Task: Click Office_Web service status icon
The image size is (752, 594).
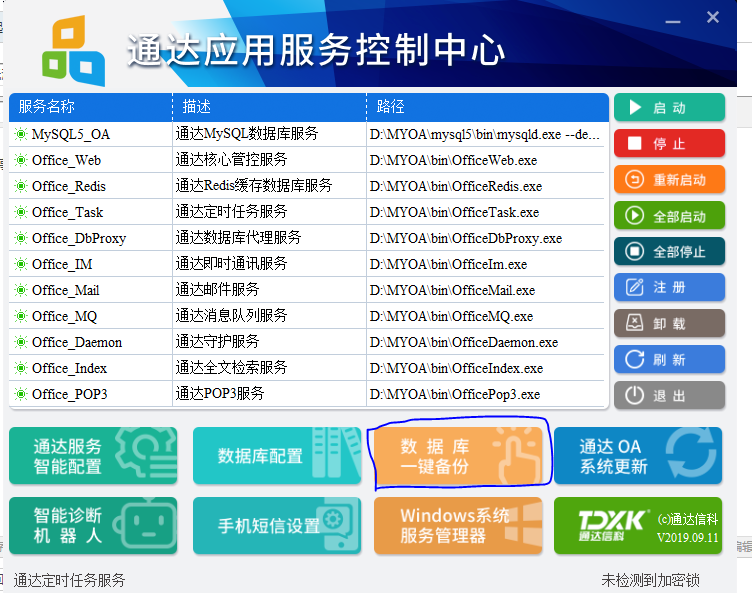Action: (x=21, y=160)
